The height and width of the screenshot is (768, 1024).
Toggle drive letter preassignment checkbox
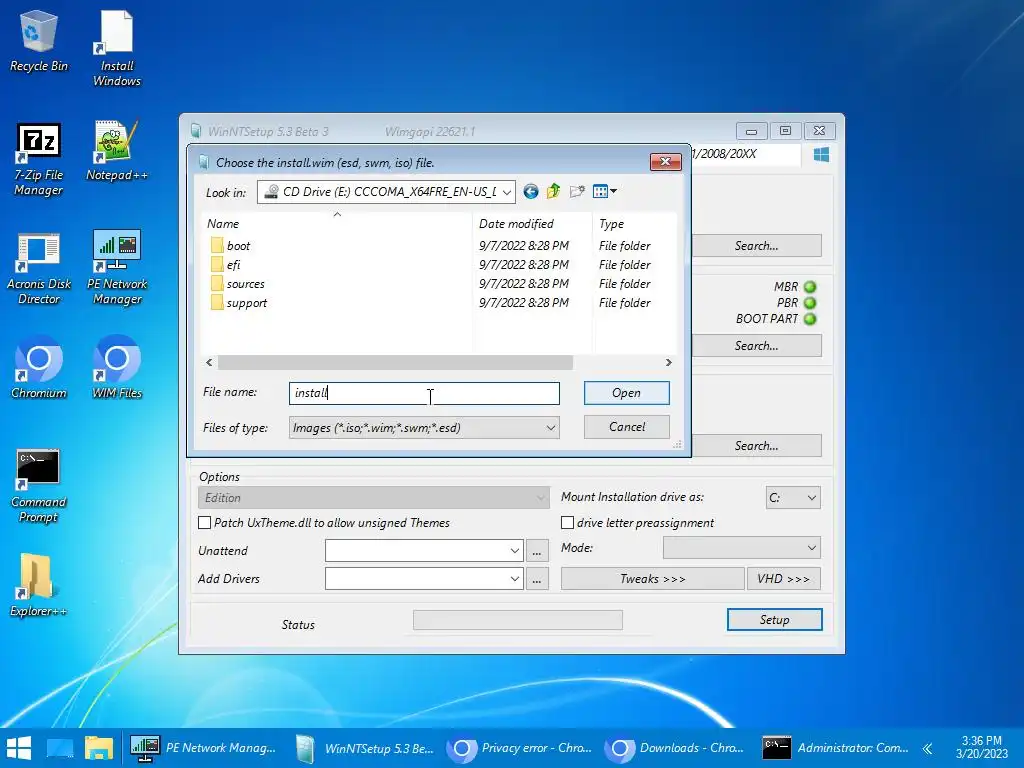(568, 522)
